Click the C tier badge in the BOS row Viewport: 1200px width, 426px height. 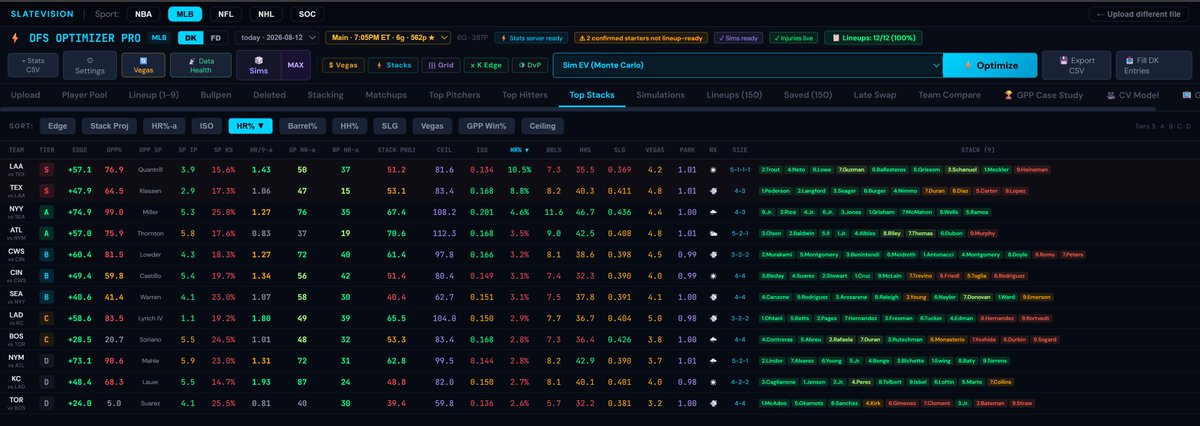46,338
